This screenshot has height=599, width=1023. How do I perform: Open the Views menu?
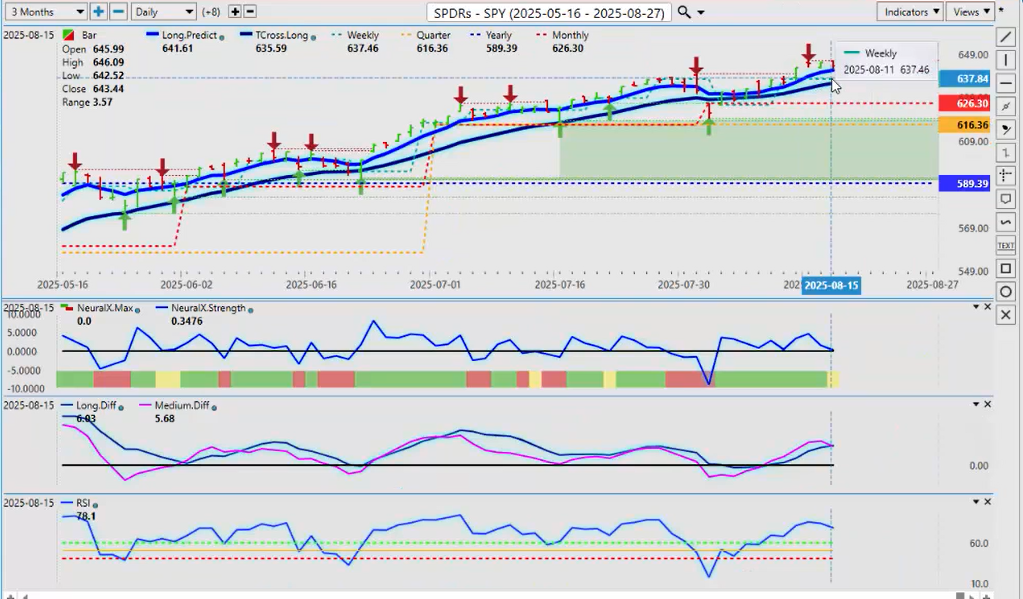[x=971, y=12]
